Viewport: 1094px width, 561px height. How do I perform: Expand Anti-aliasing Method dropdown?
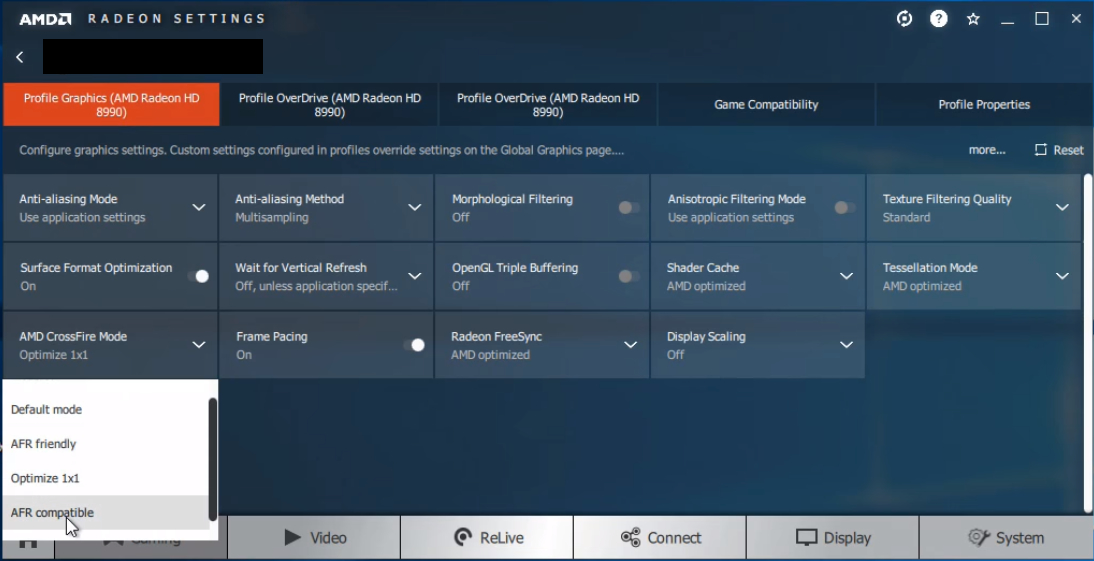coord(414,207)
